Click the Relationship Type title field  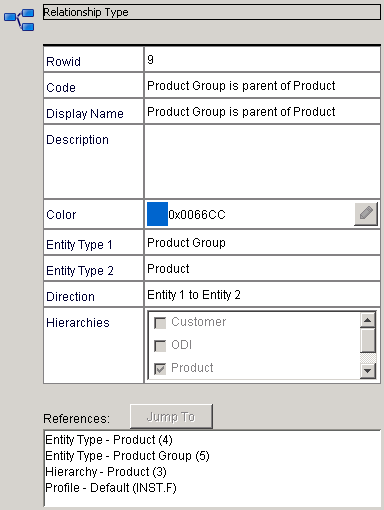click(x=212, y=12)
